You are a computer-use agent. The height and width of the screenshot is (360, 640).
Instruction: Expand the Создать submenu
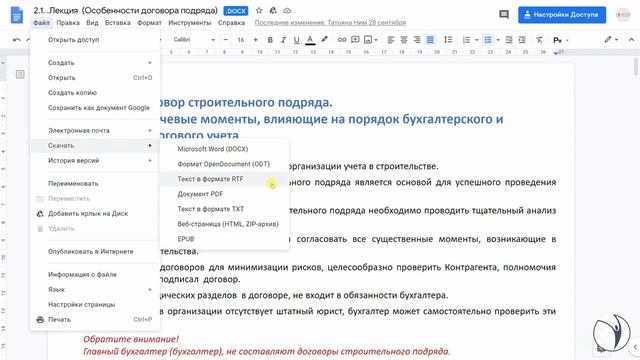pos(95,63)
